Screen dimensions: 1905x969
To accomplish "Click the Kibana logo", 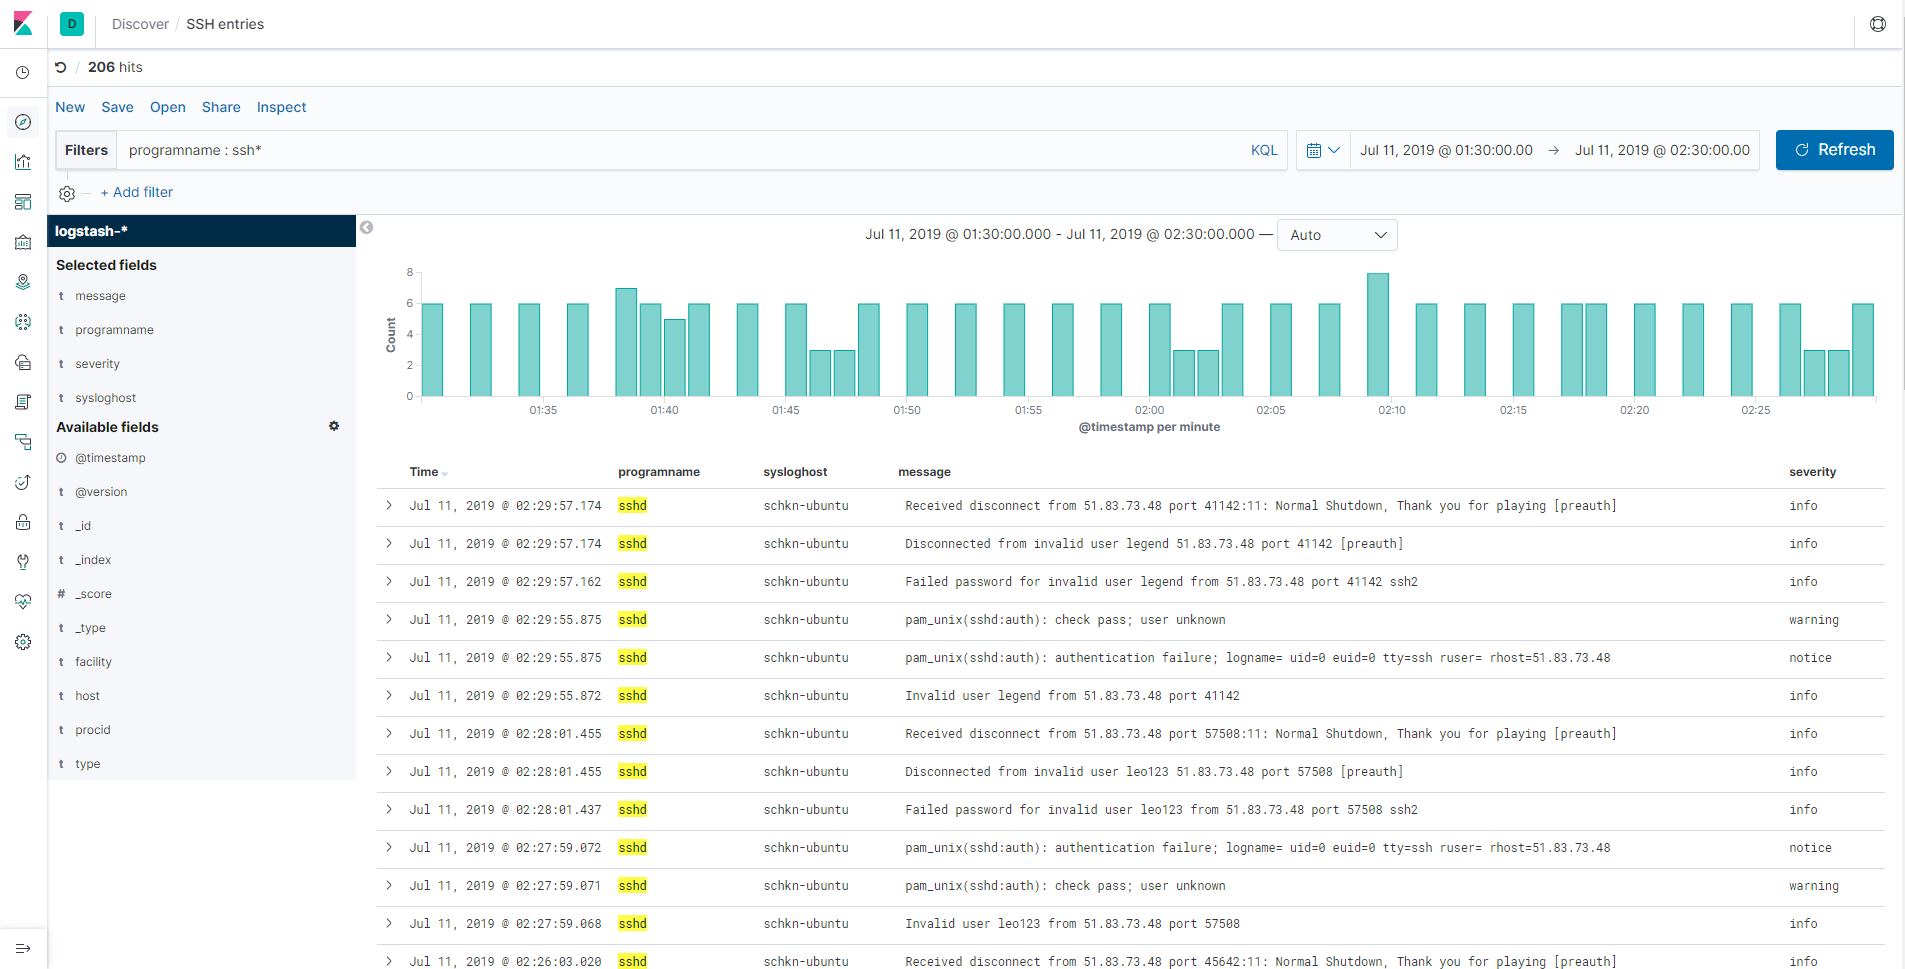I will click(x=23, y=23).
